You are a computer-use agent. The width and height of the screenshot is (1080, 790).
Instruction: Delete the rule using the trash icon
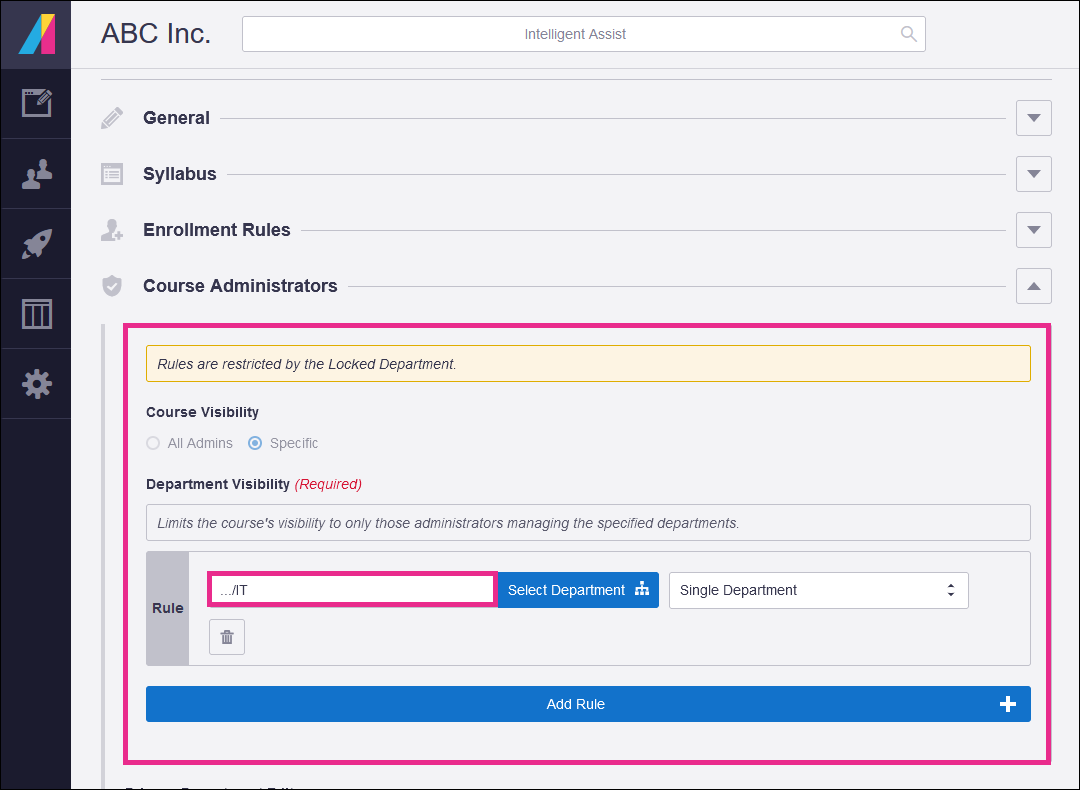click(x=226, y=636)
